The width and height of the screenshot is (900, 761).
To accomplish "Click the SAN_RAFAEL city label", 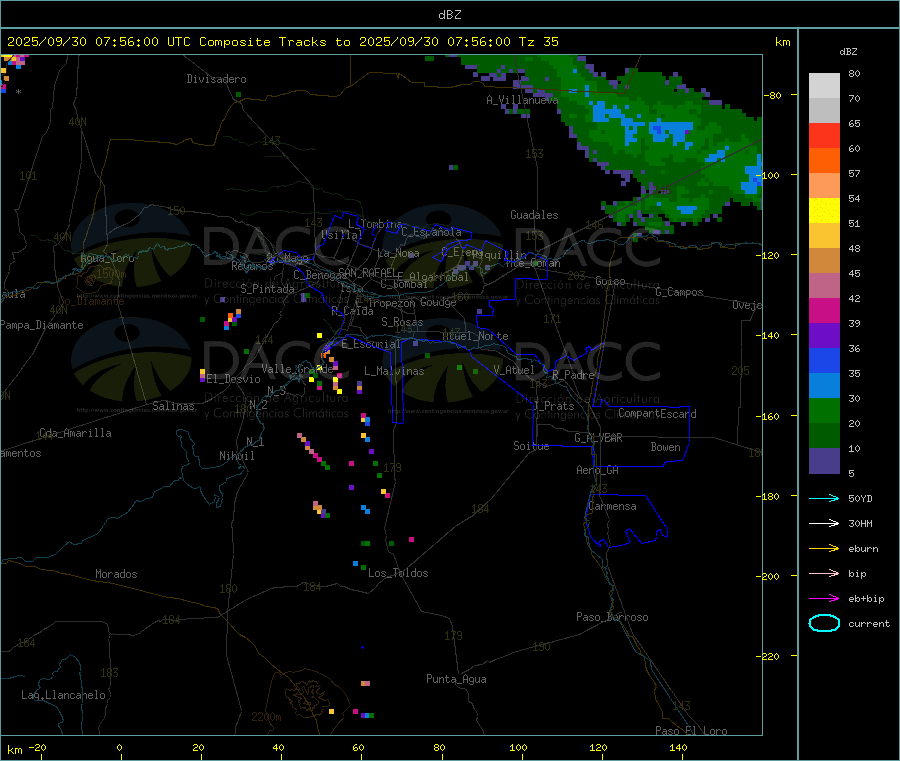I will 367,272.
